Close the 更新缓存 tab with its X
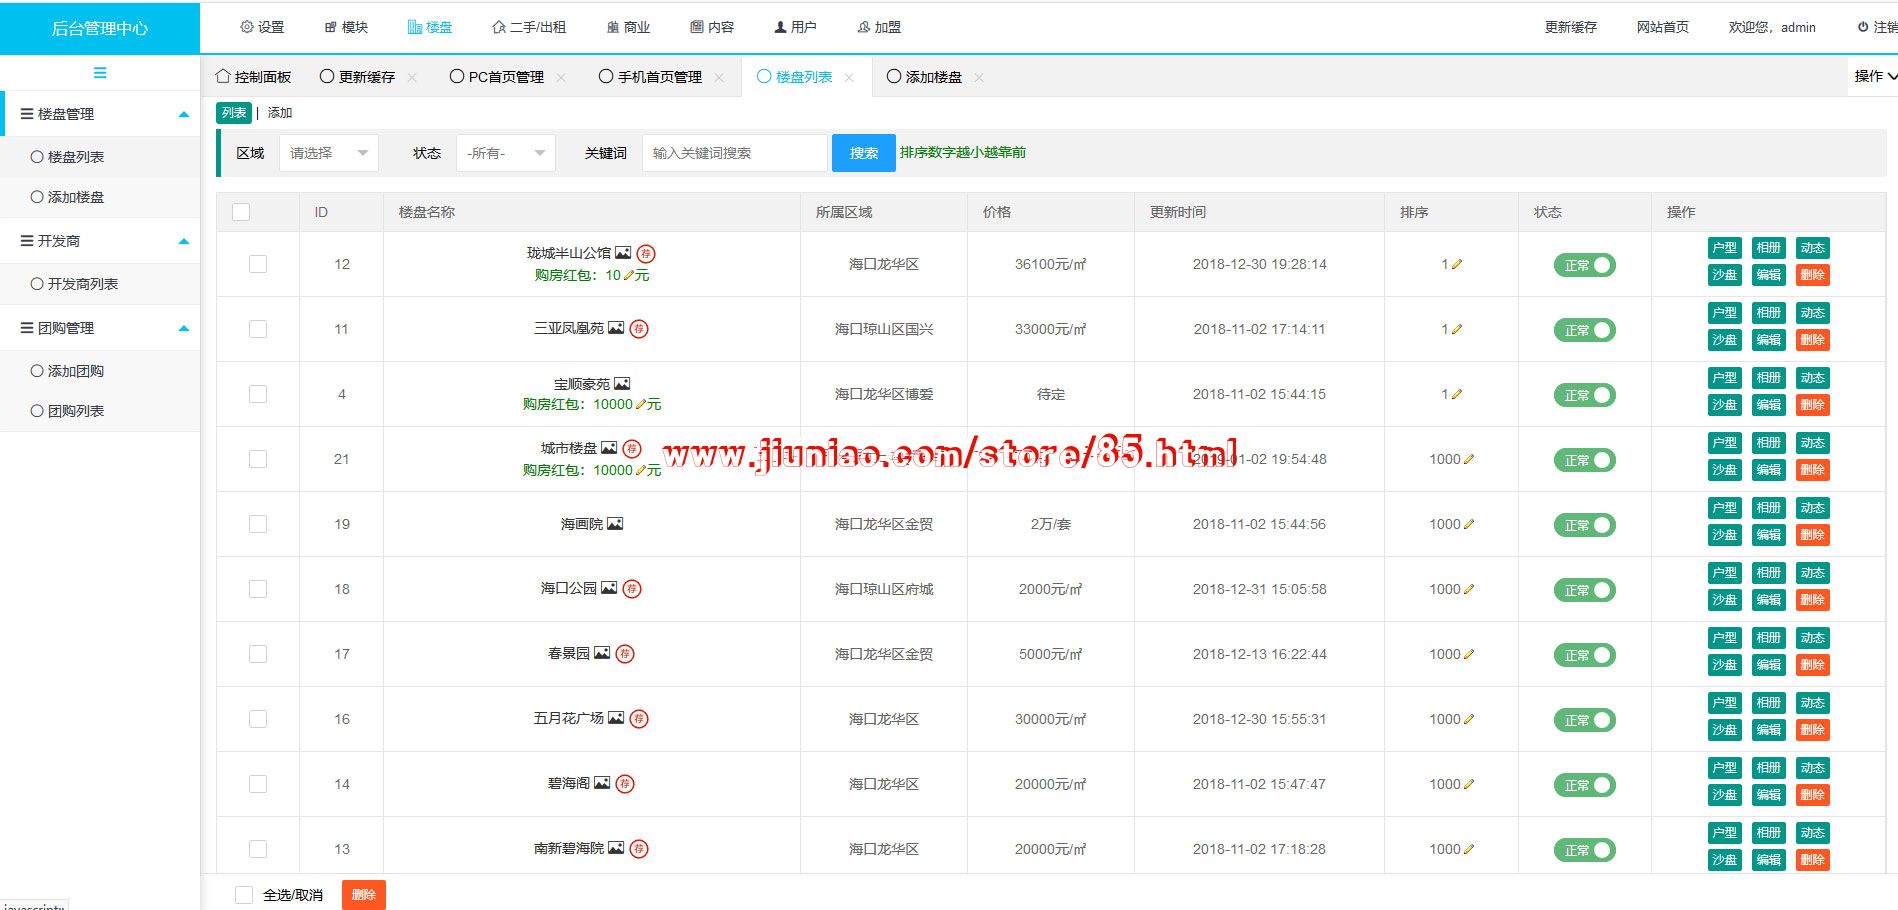 [412, 77]
